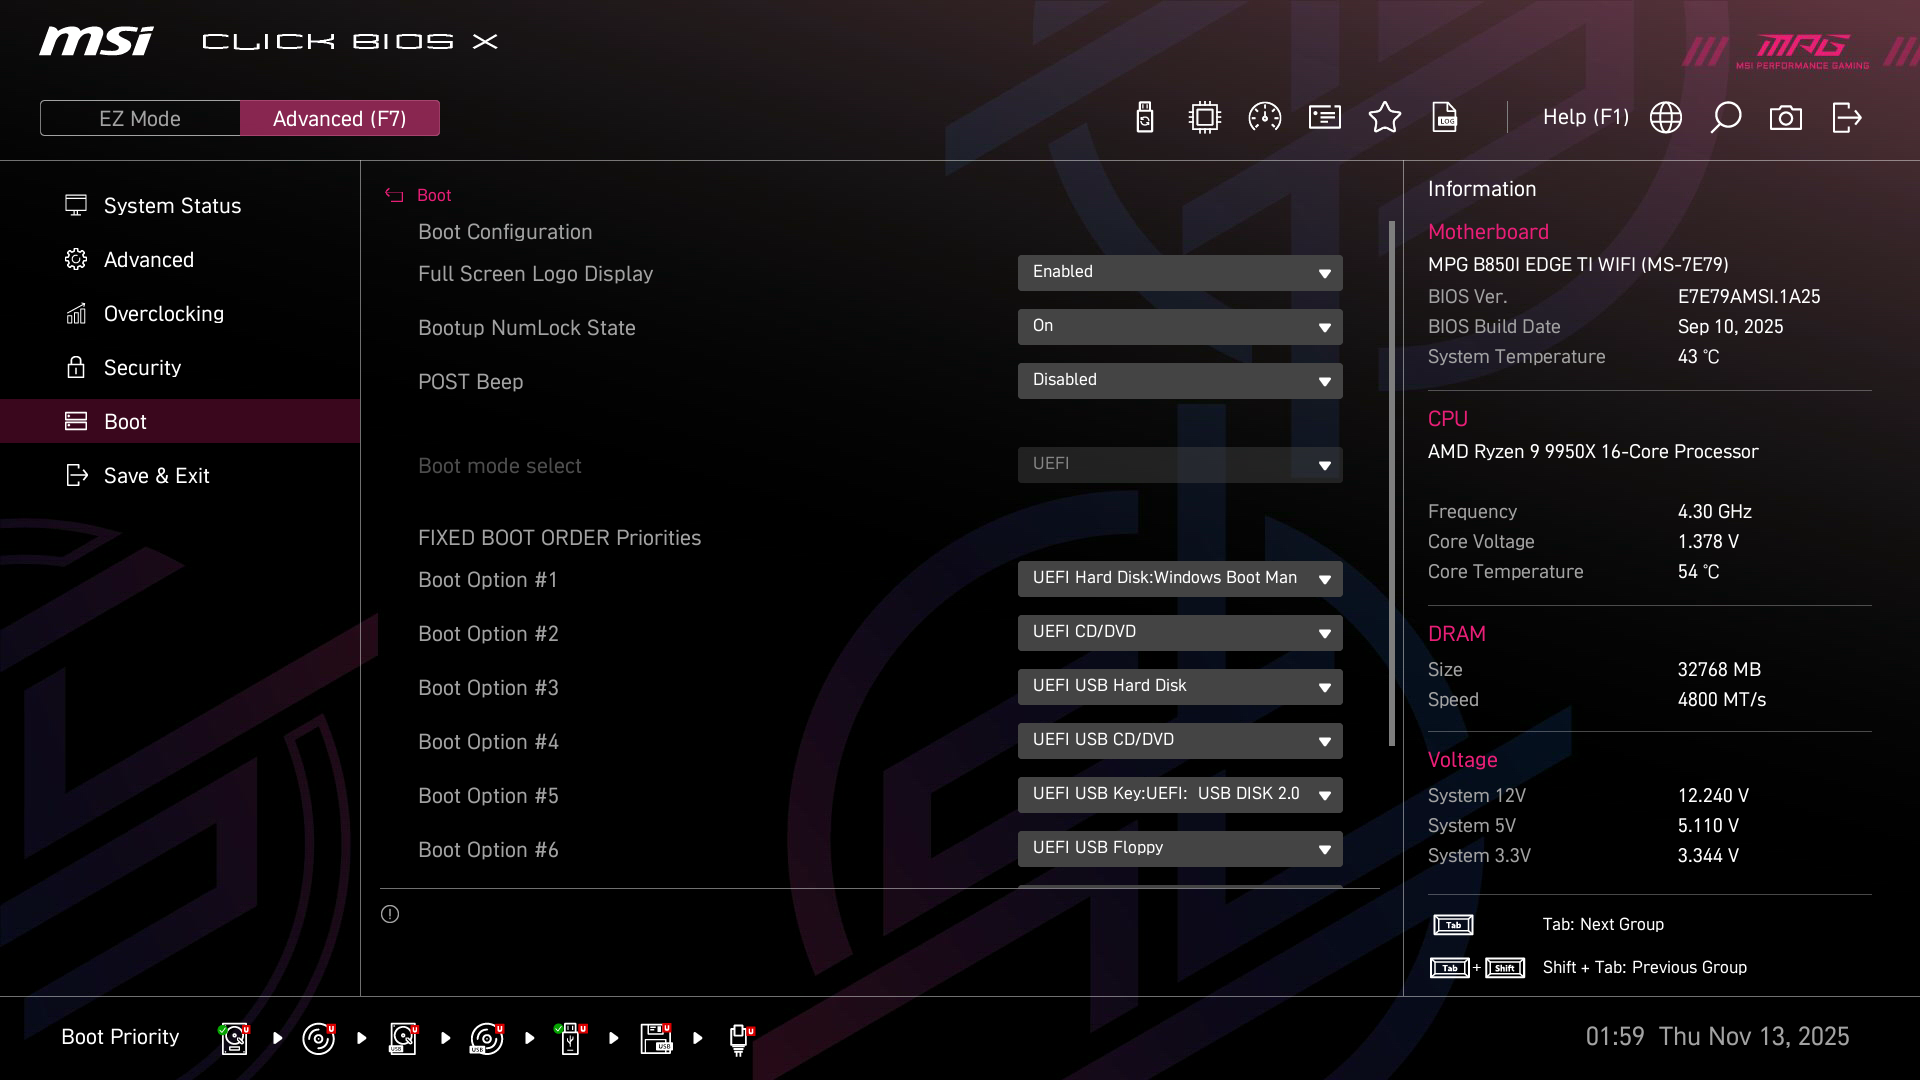
Task: Open the speedometer performance icon
Action: (1265, 118)
